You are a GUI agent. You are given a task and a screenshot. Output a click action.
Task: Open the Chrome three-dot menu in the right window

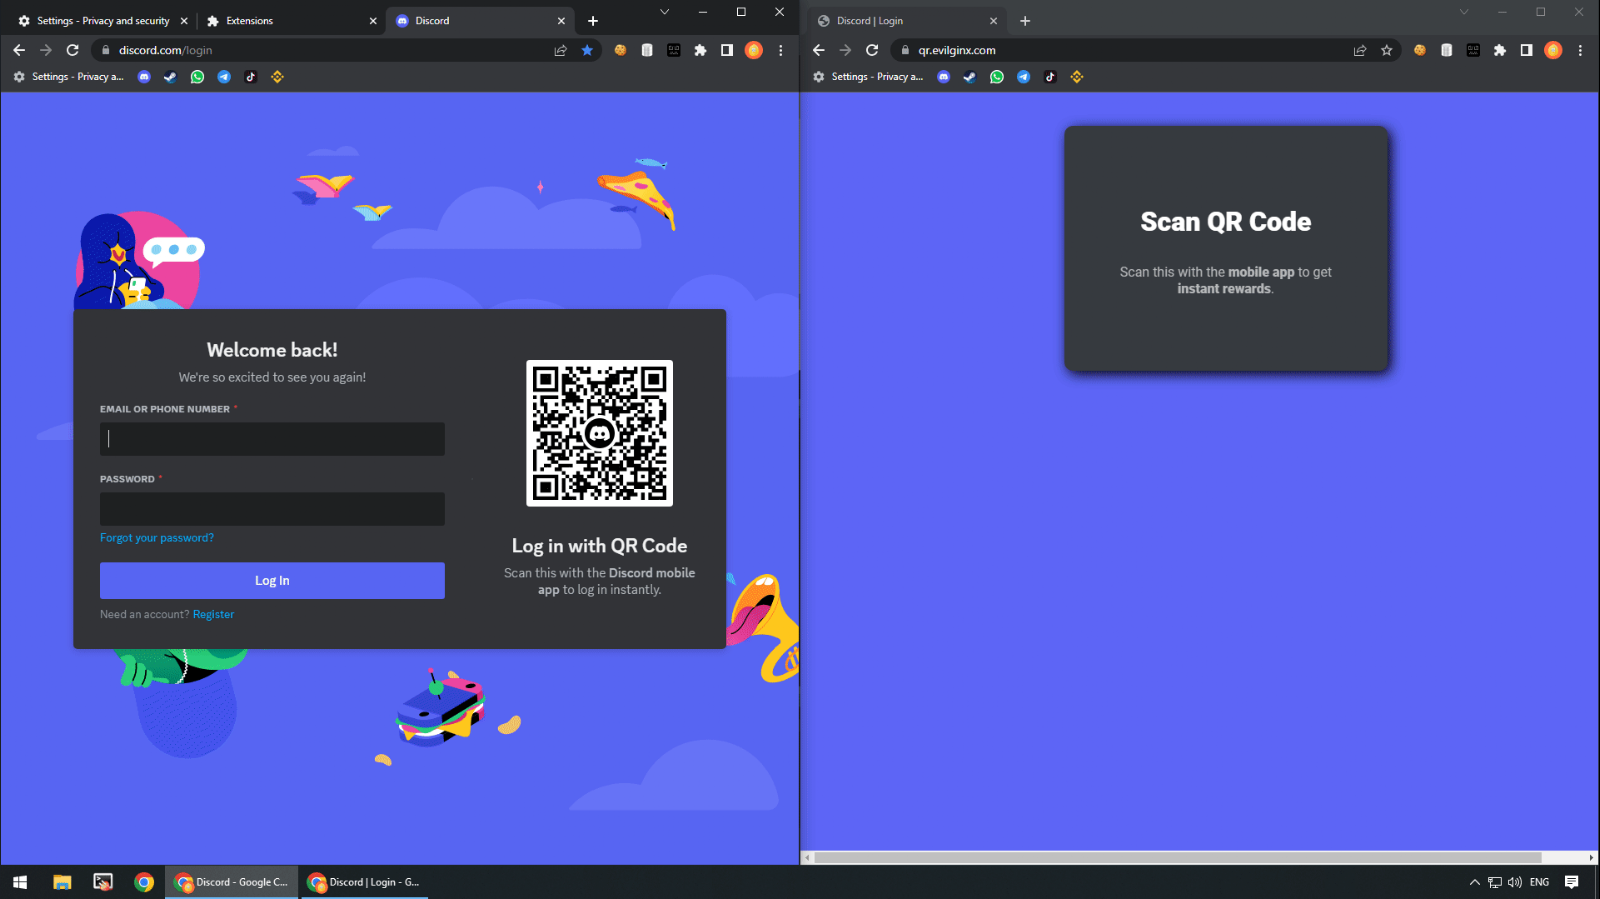click(x=1580, y=50)
